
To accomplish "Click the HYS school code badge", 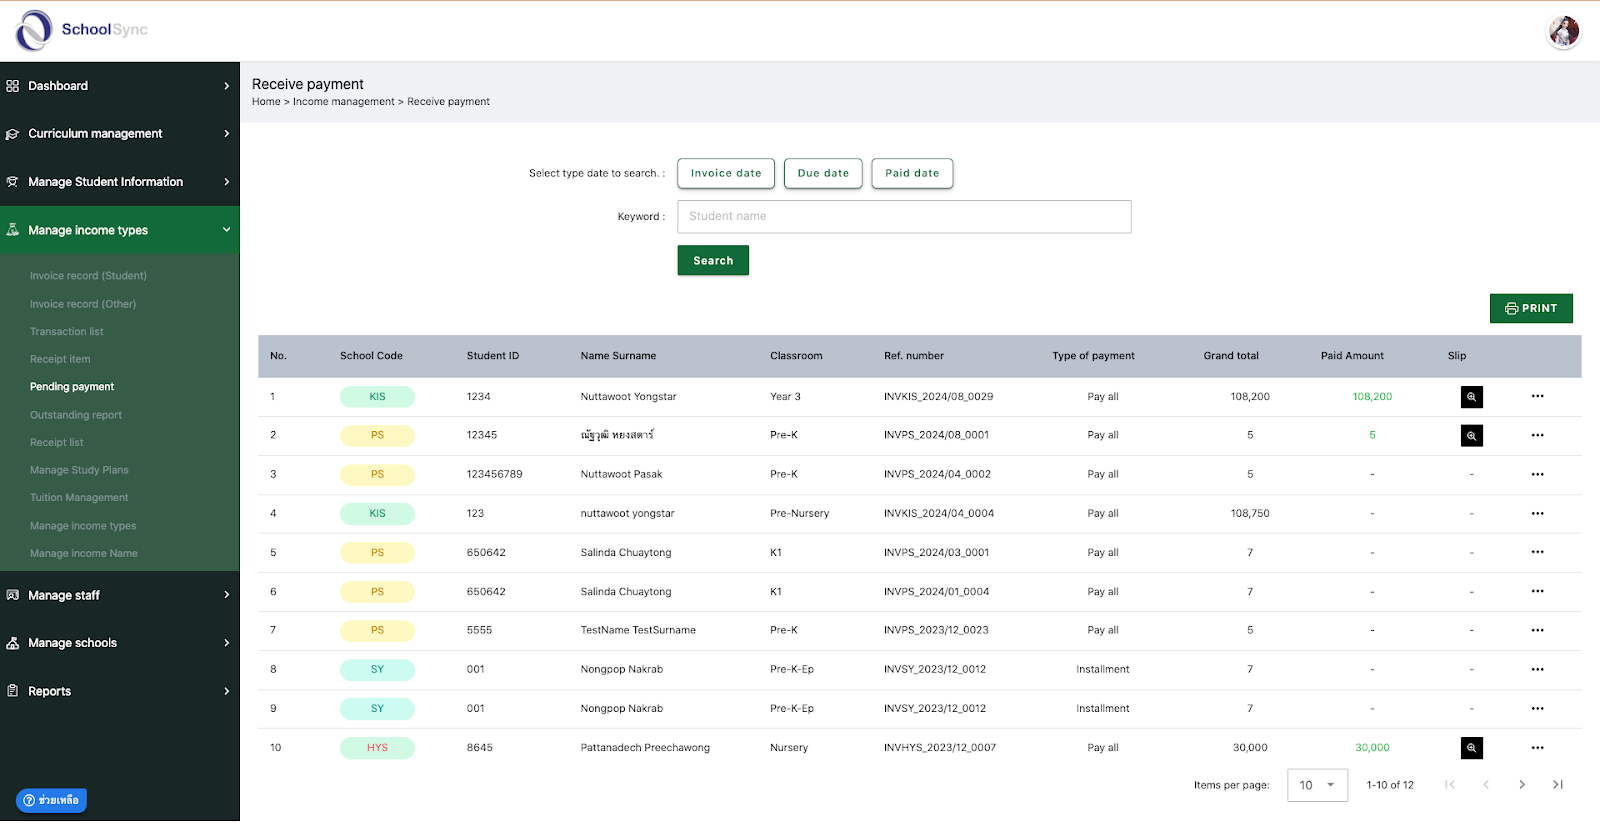I will click(377, 748).
